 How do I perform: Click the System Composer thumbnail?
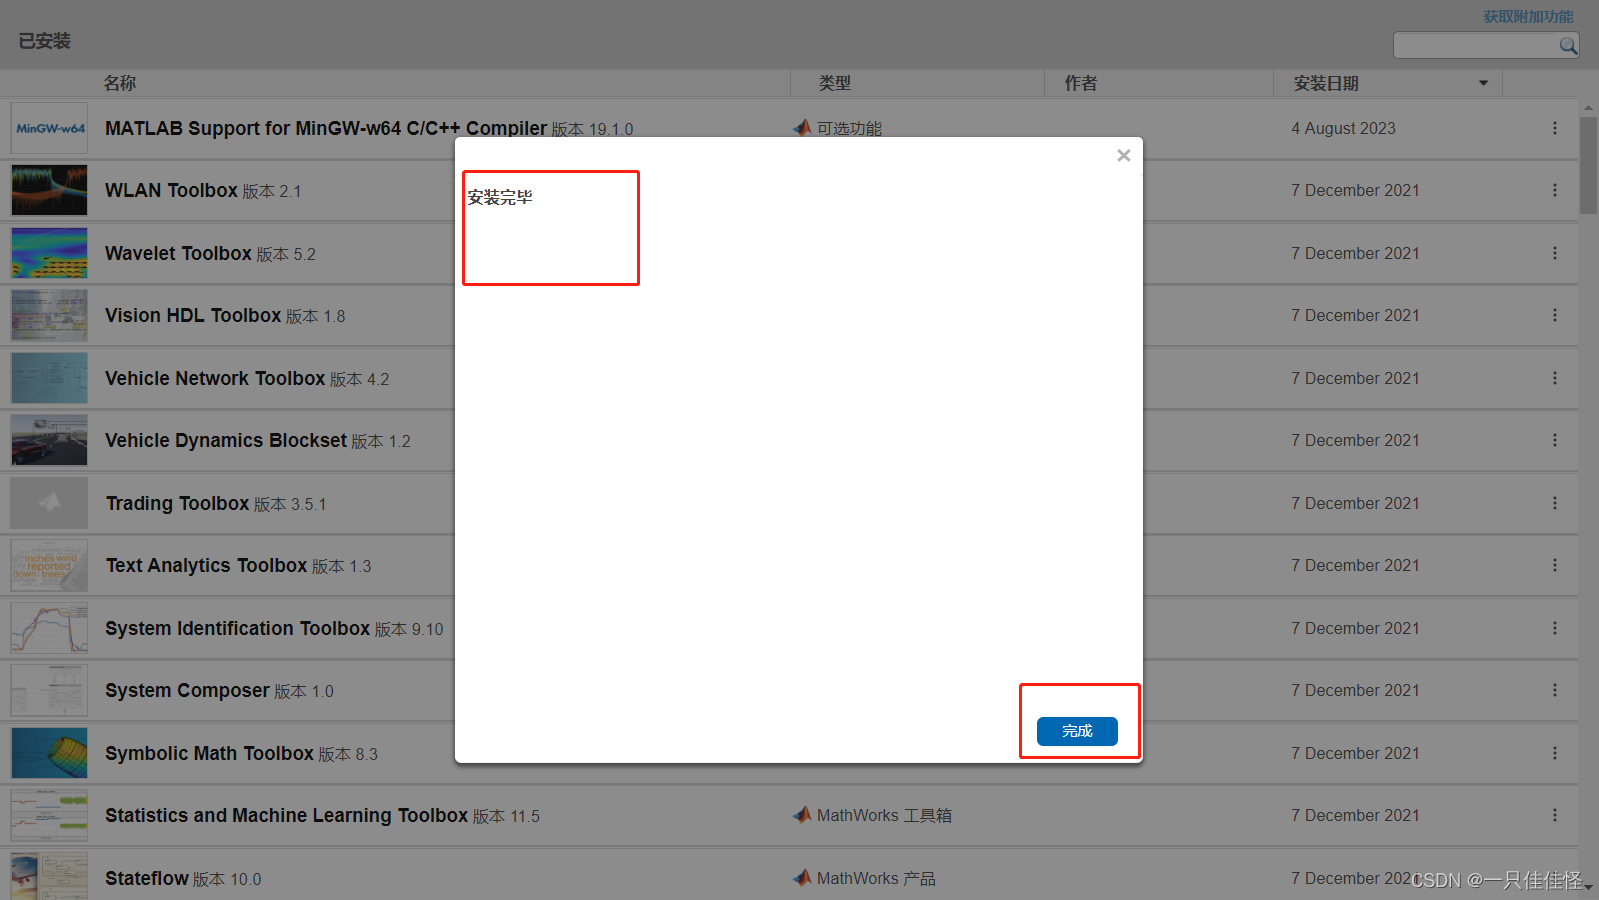[49, 690]
